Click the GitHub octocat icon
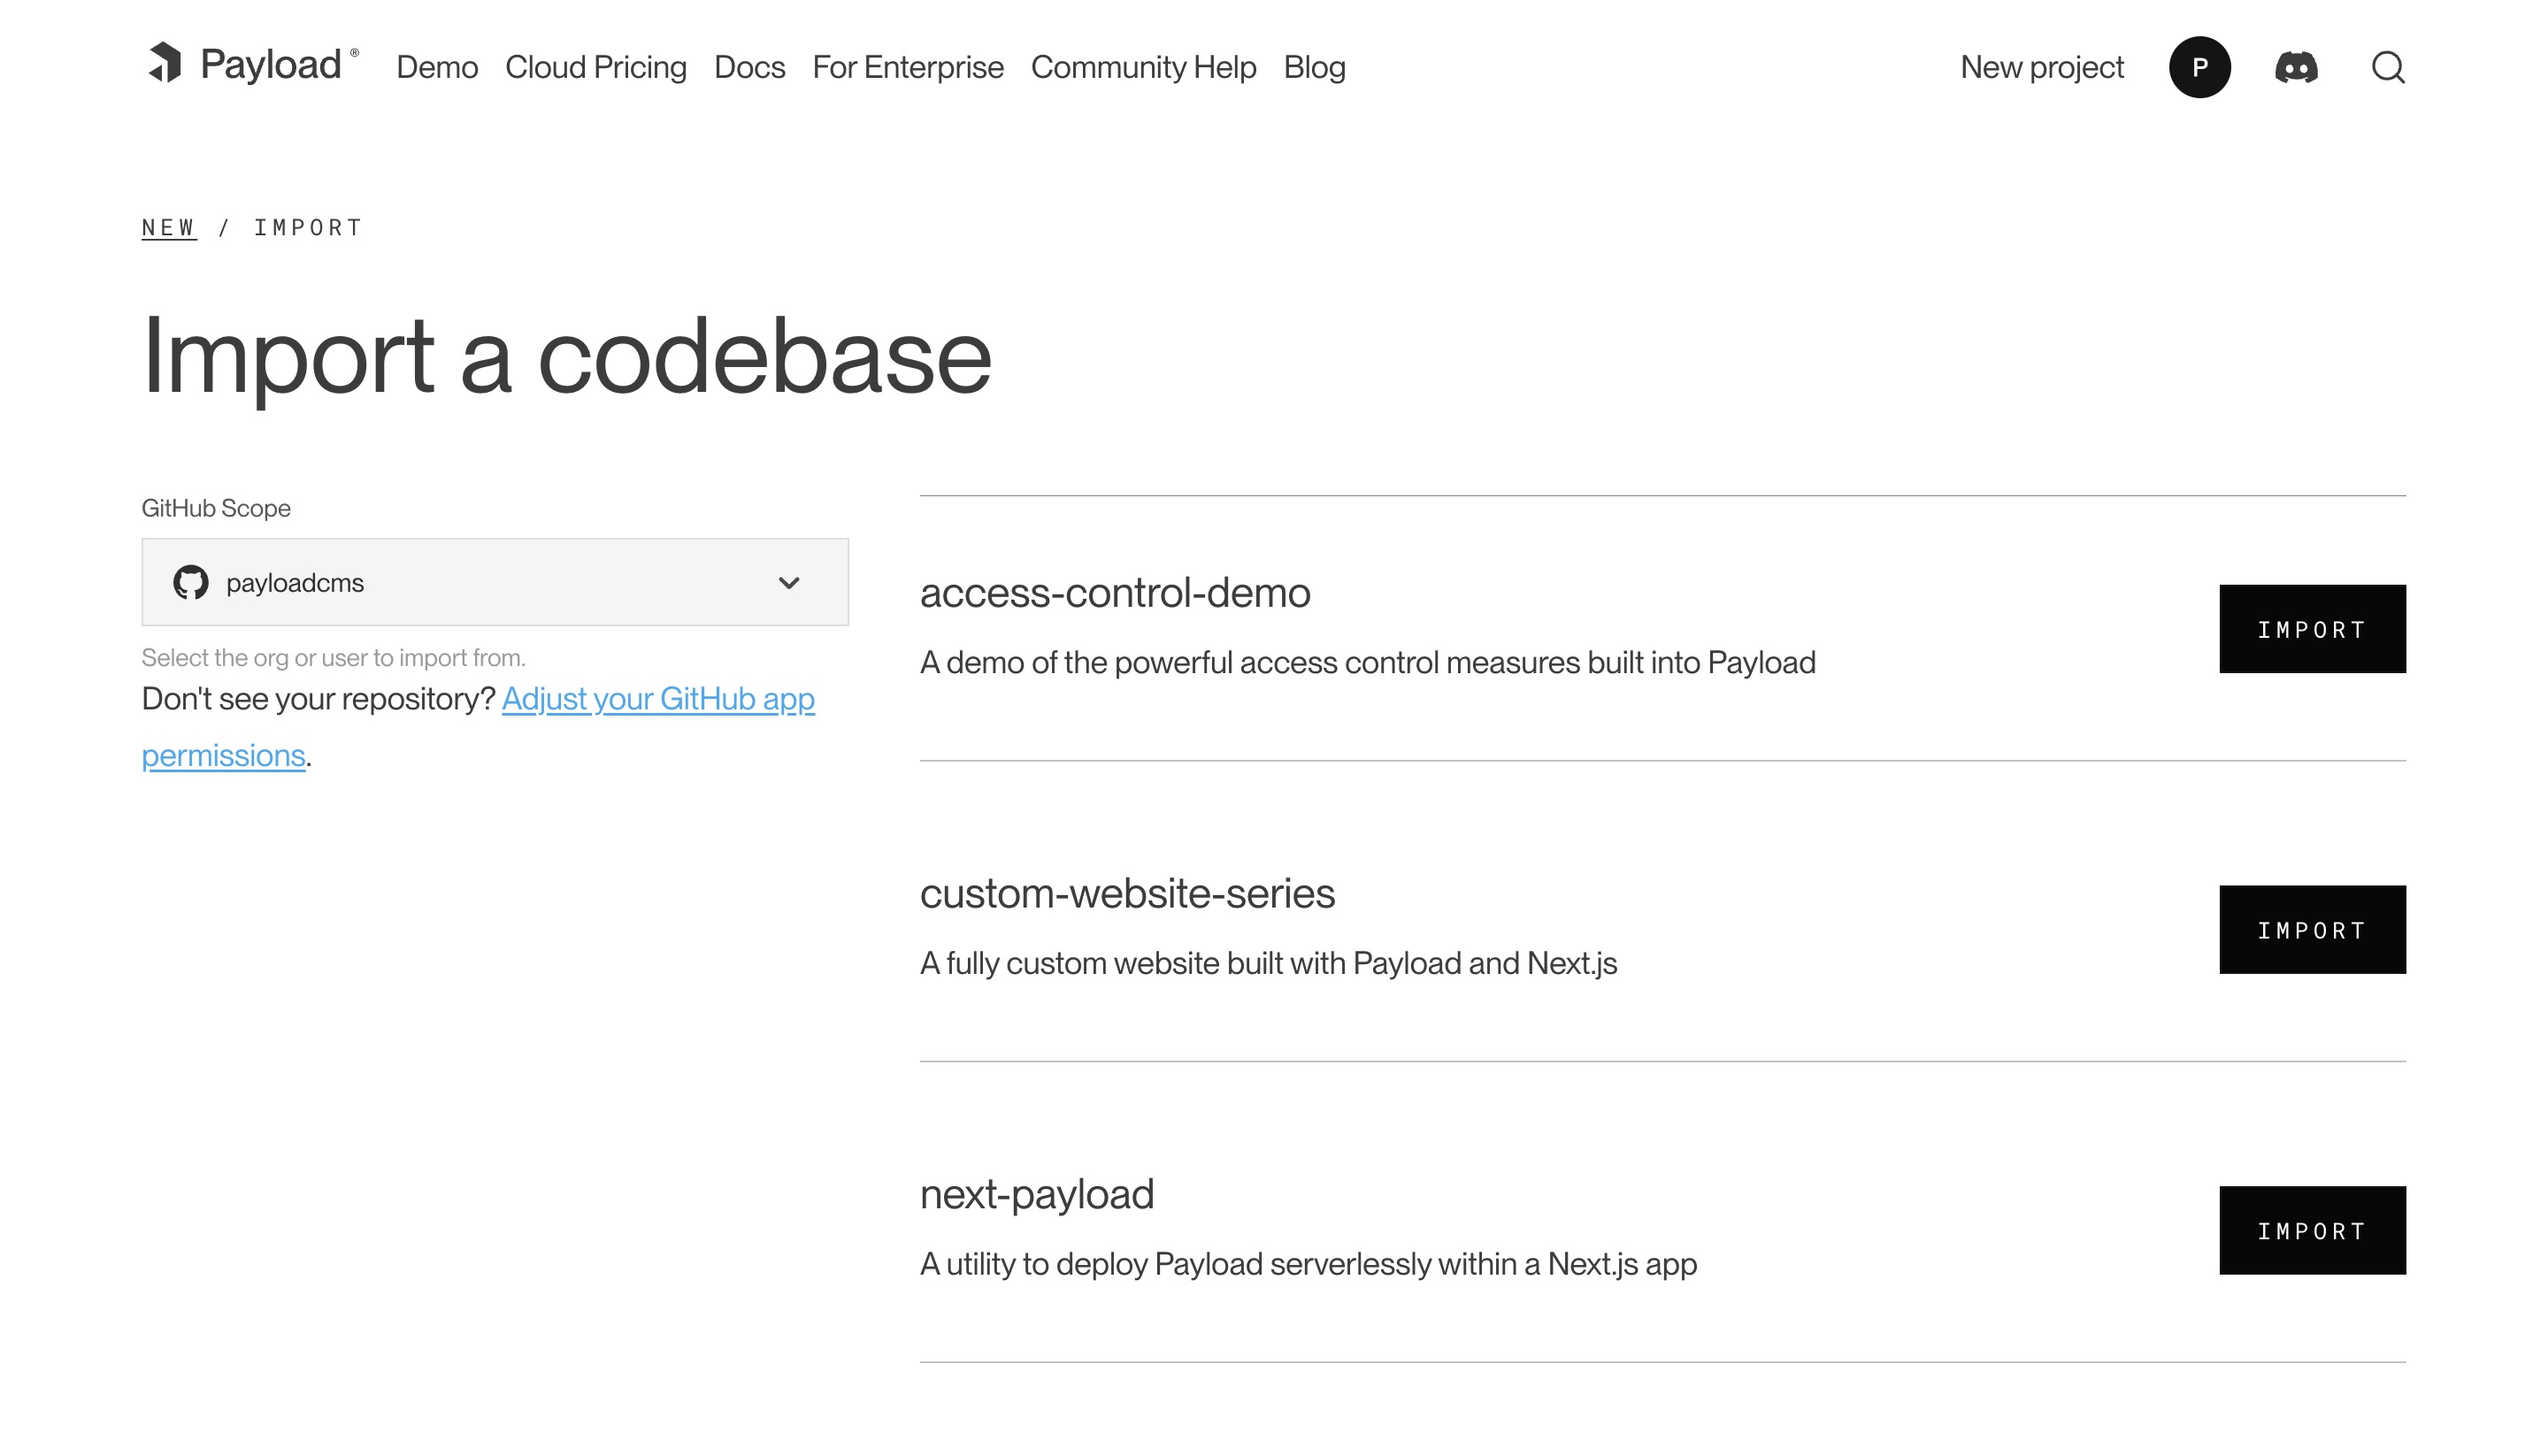This screenshot has height=1456, width=2548. click(193, 583)
